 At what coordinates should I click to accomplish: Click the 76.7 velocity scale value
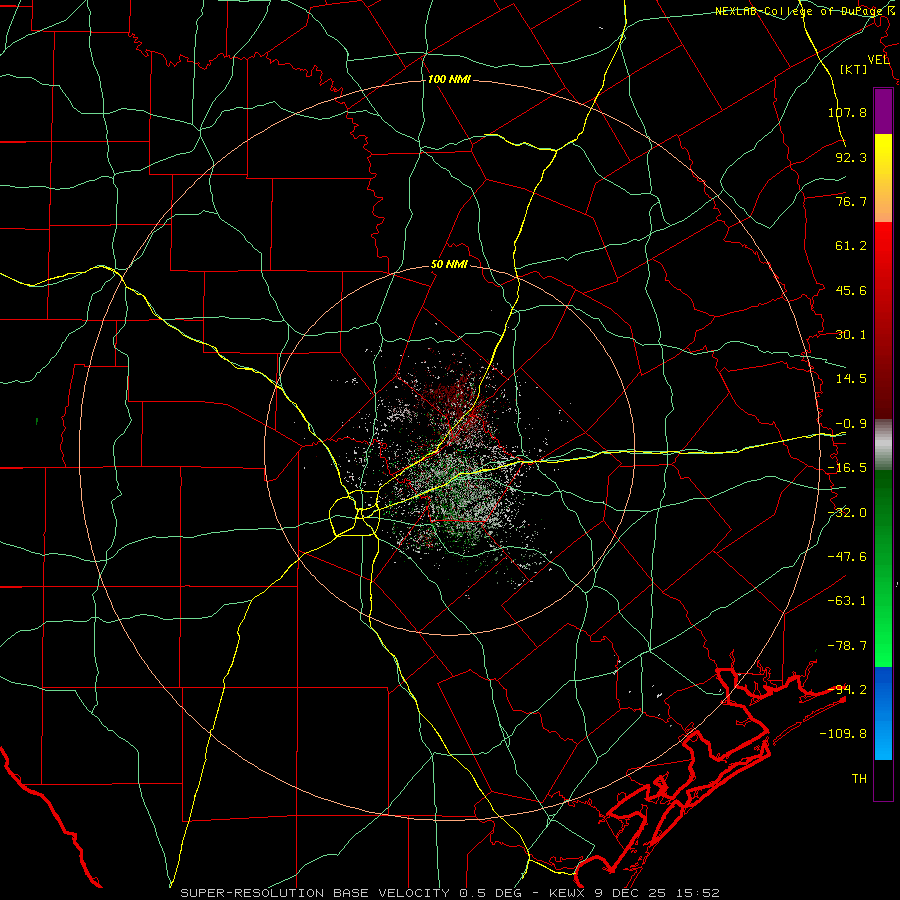coord(851,201)
